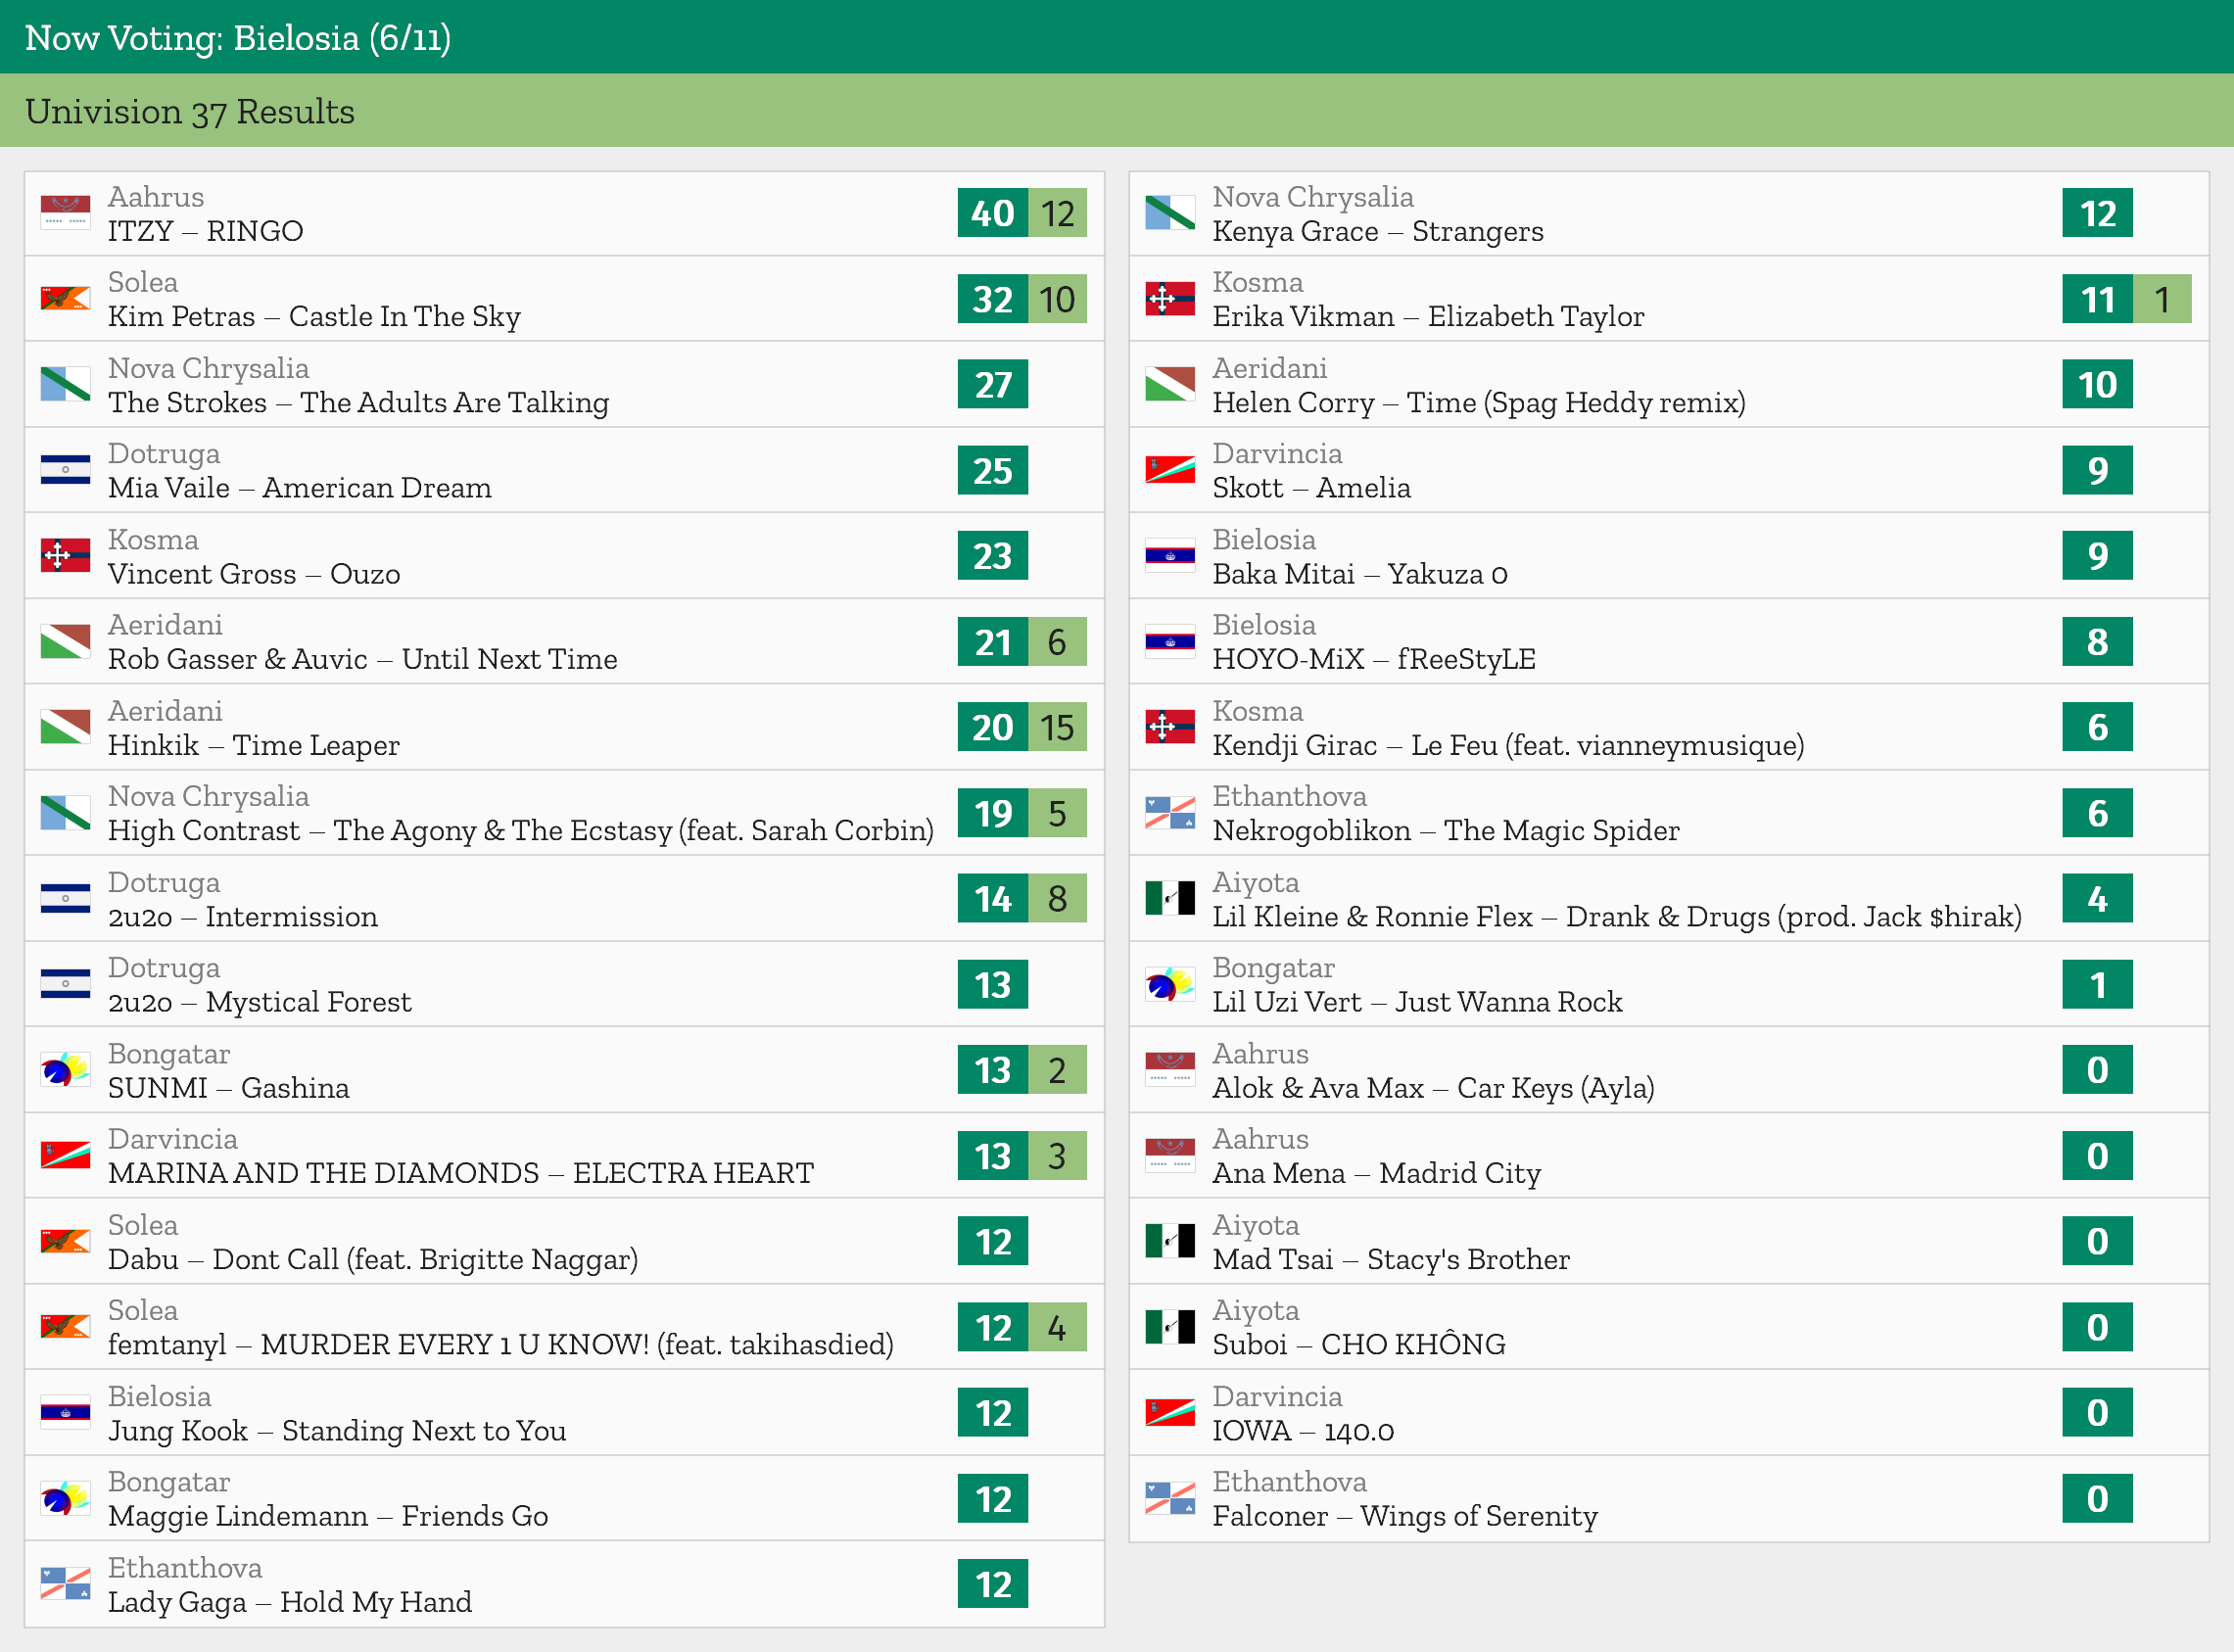Click the song title Maggie Lindemann – Friends Go

(x=328, y=1517)
